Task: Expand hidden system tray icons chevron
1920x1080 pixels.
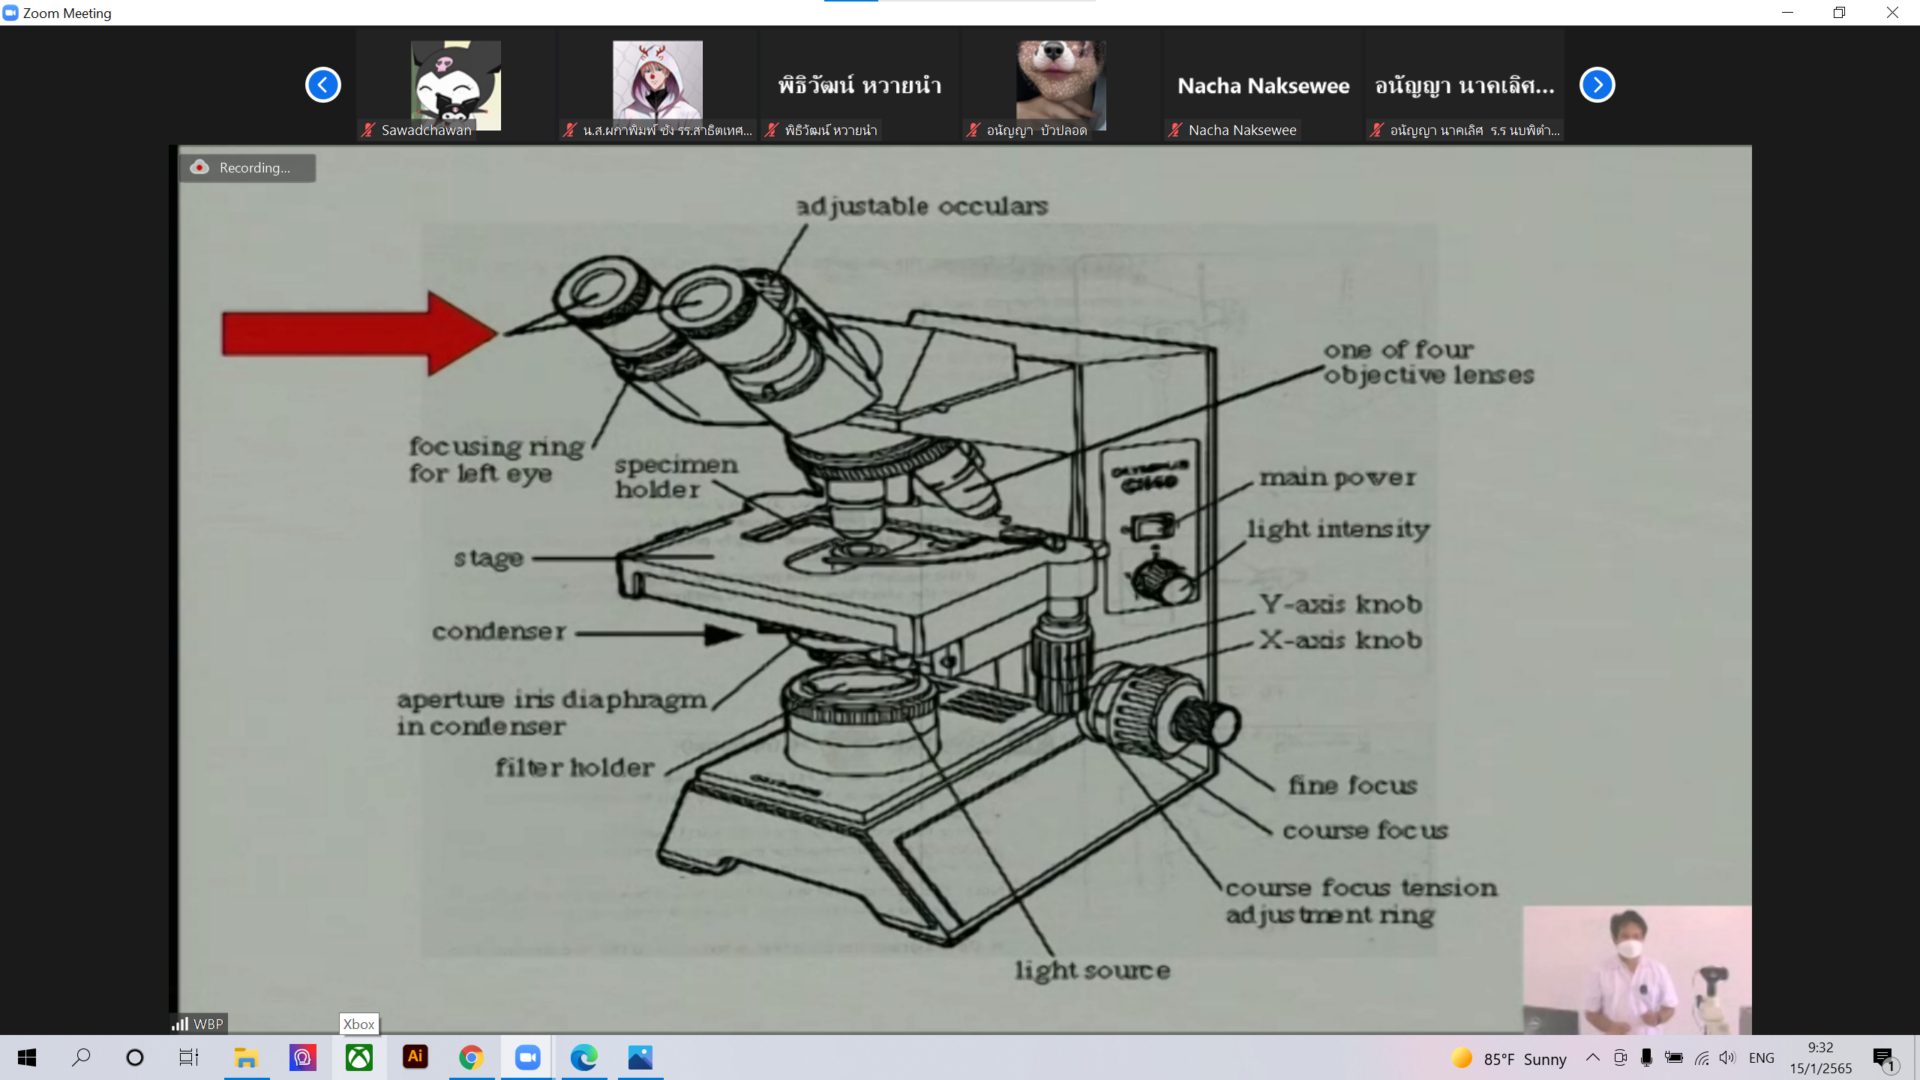Action: pos(1592,1058)
